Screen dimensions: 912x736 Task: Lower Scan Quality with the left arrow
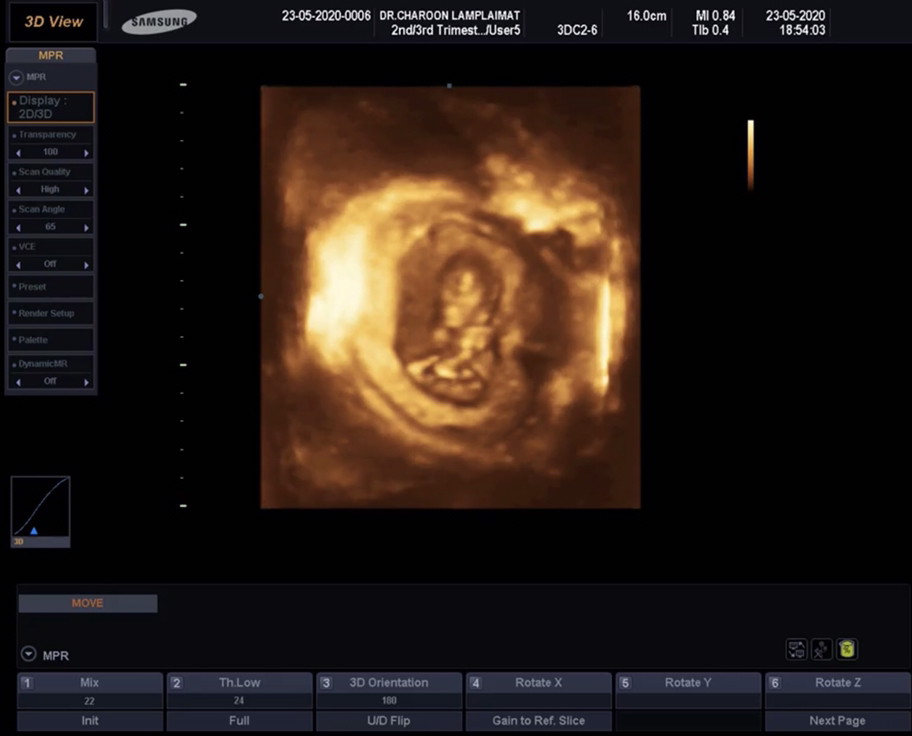point(19,190)
